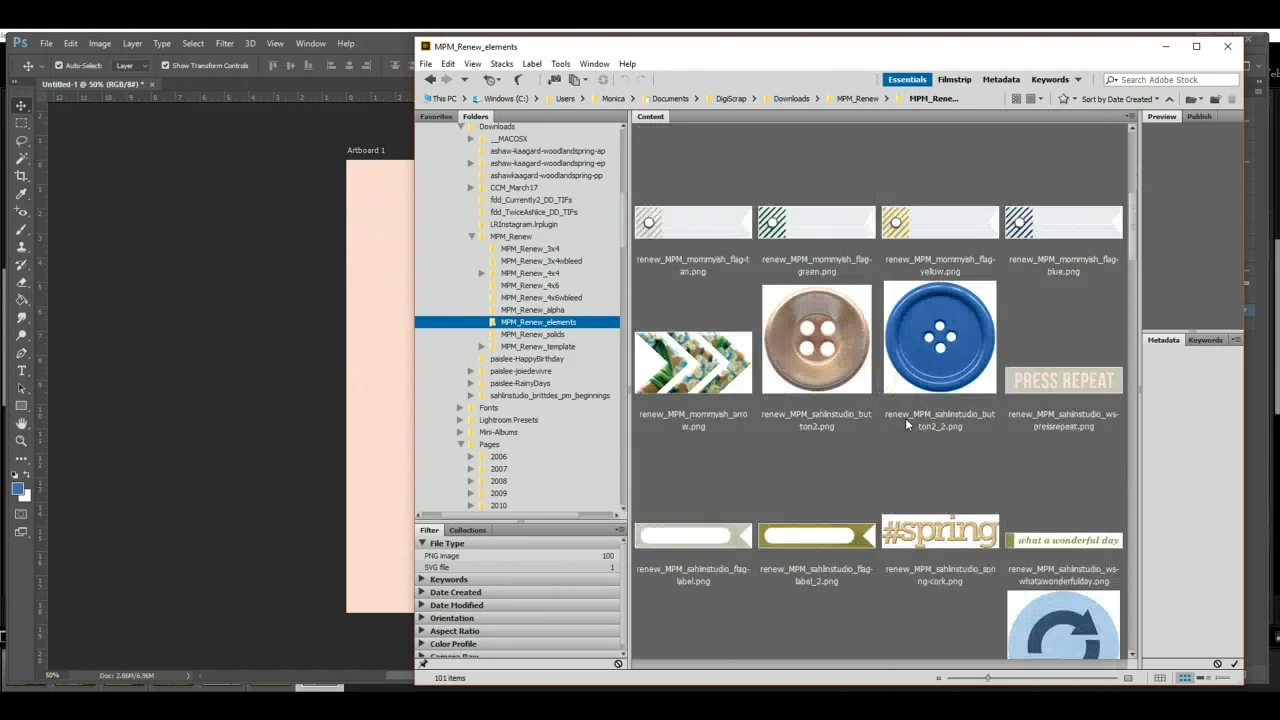Expand the 2006 folder in tree
Image resolution: width=1280 pixels, height=720 pixels.
click(471, 457)
